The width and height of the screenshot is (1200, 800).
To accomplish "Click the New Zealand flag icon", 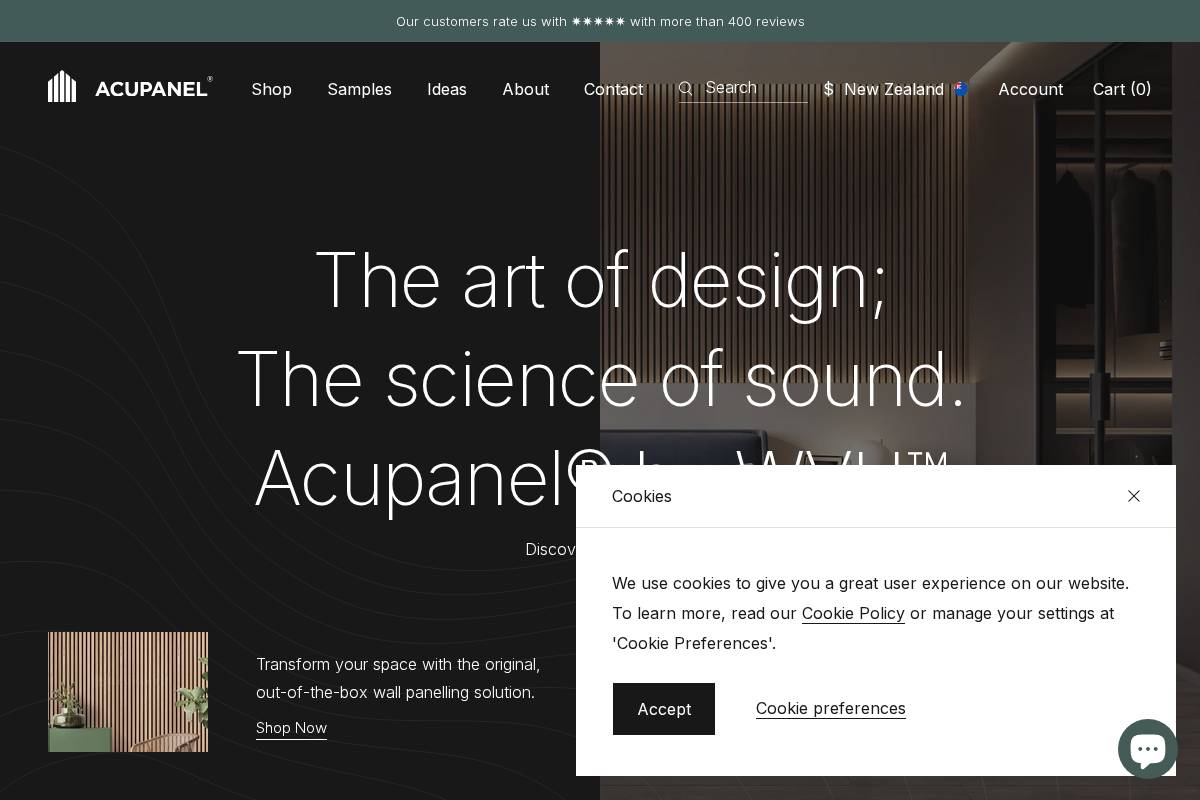I will (961, 89).
